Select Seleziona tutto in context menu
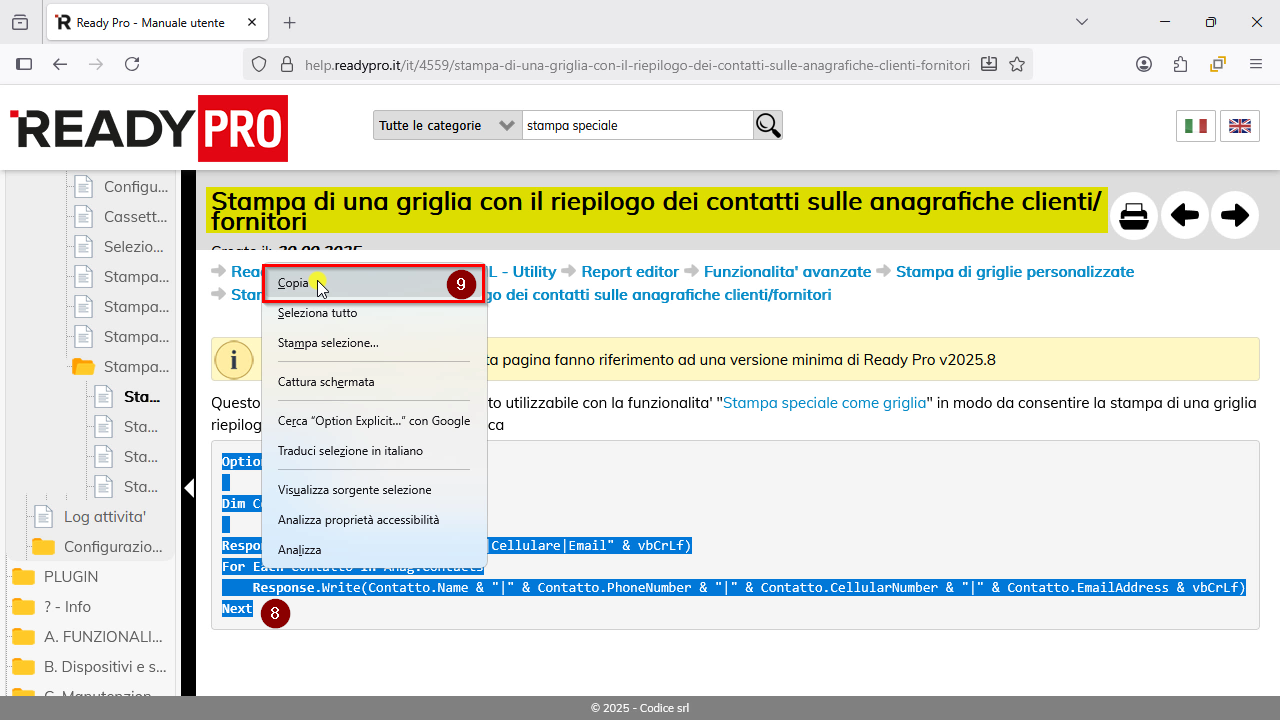Image resolution: width=1280 pixels, height=720 pixels. click(x=317, y=313)
